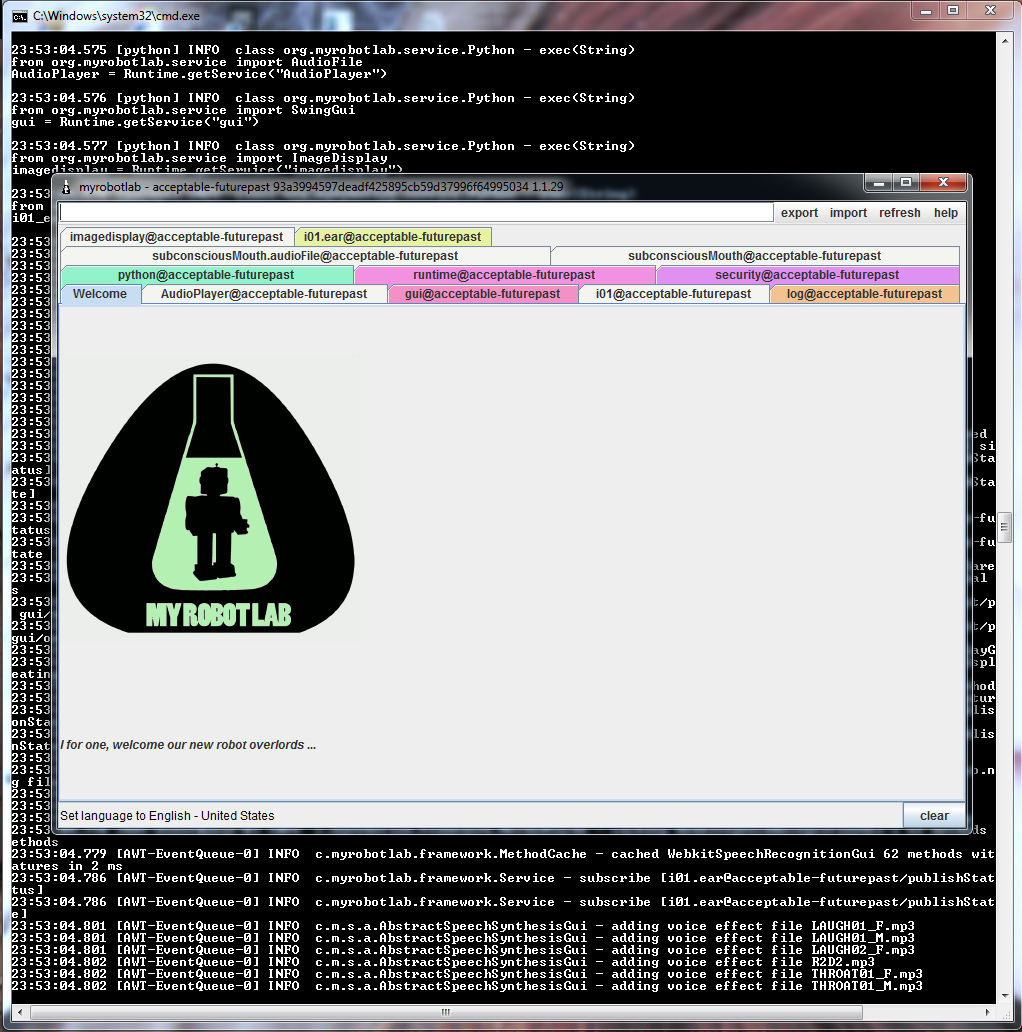Click the cmd horizontal scrollbar left arrow

click(x=20, y=1012)
